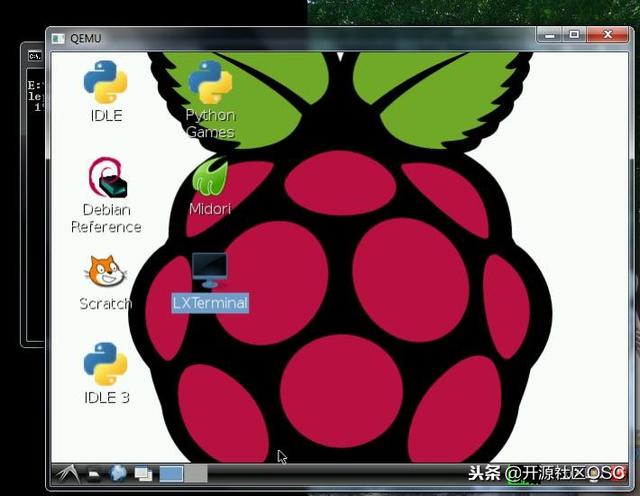Click the Command Prompt window's title icon
640x496 pixels.
point(35,56)
